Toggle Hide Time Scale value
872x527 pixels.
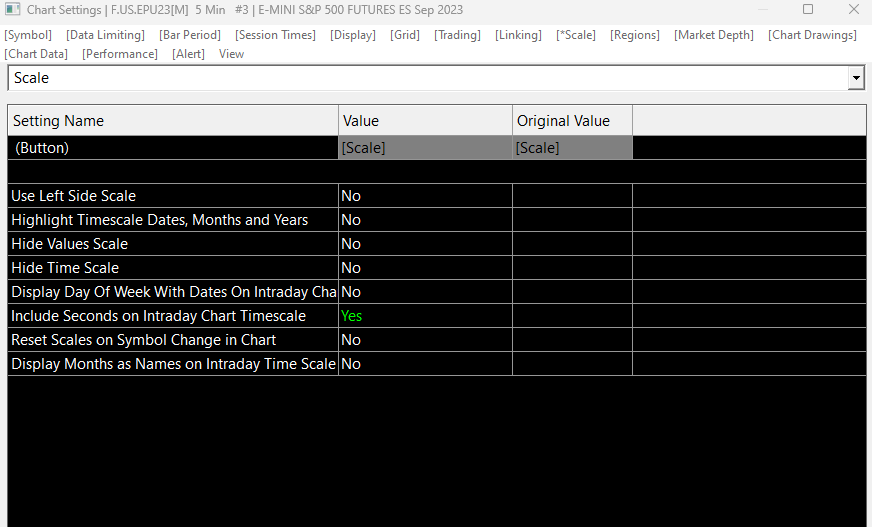point(425,267)
